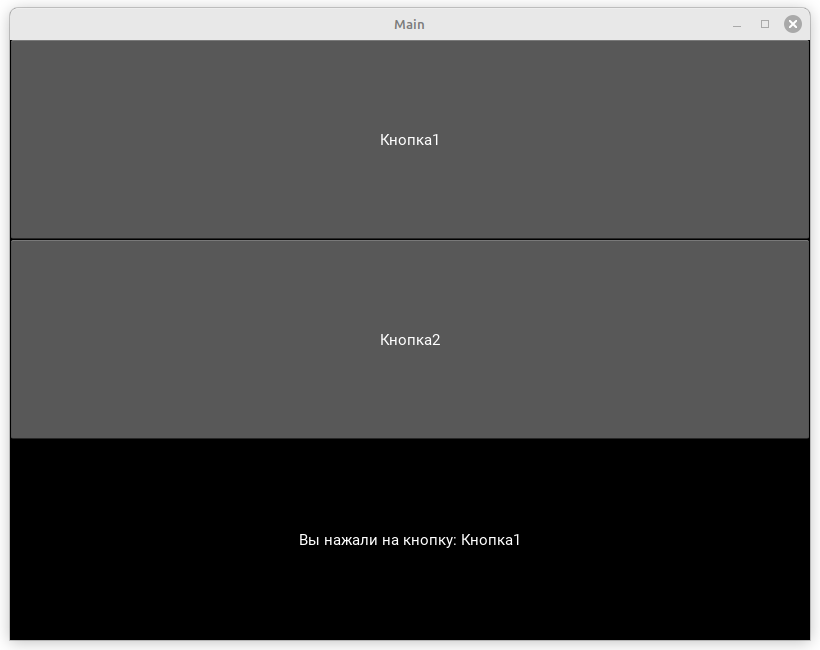This screenshot has height=650, width=820.
Task: Click the Кнопка1 button
Action: coord(409,140)
